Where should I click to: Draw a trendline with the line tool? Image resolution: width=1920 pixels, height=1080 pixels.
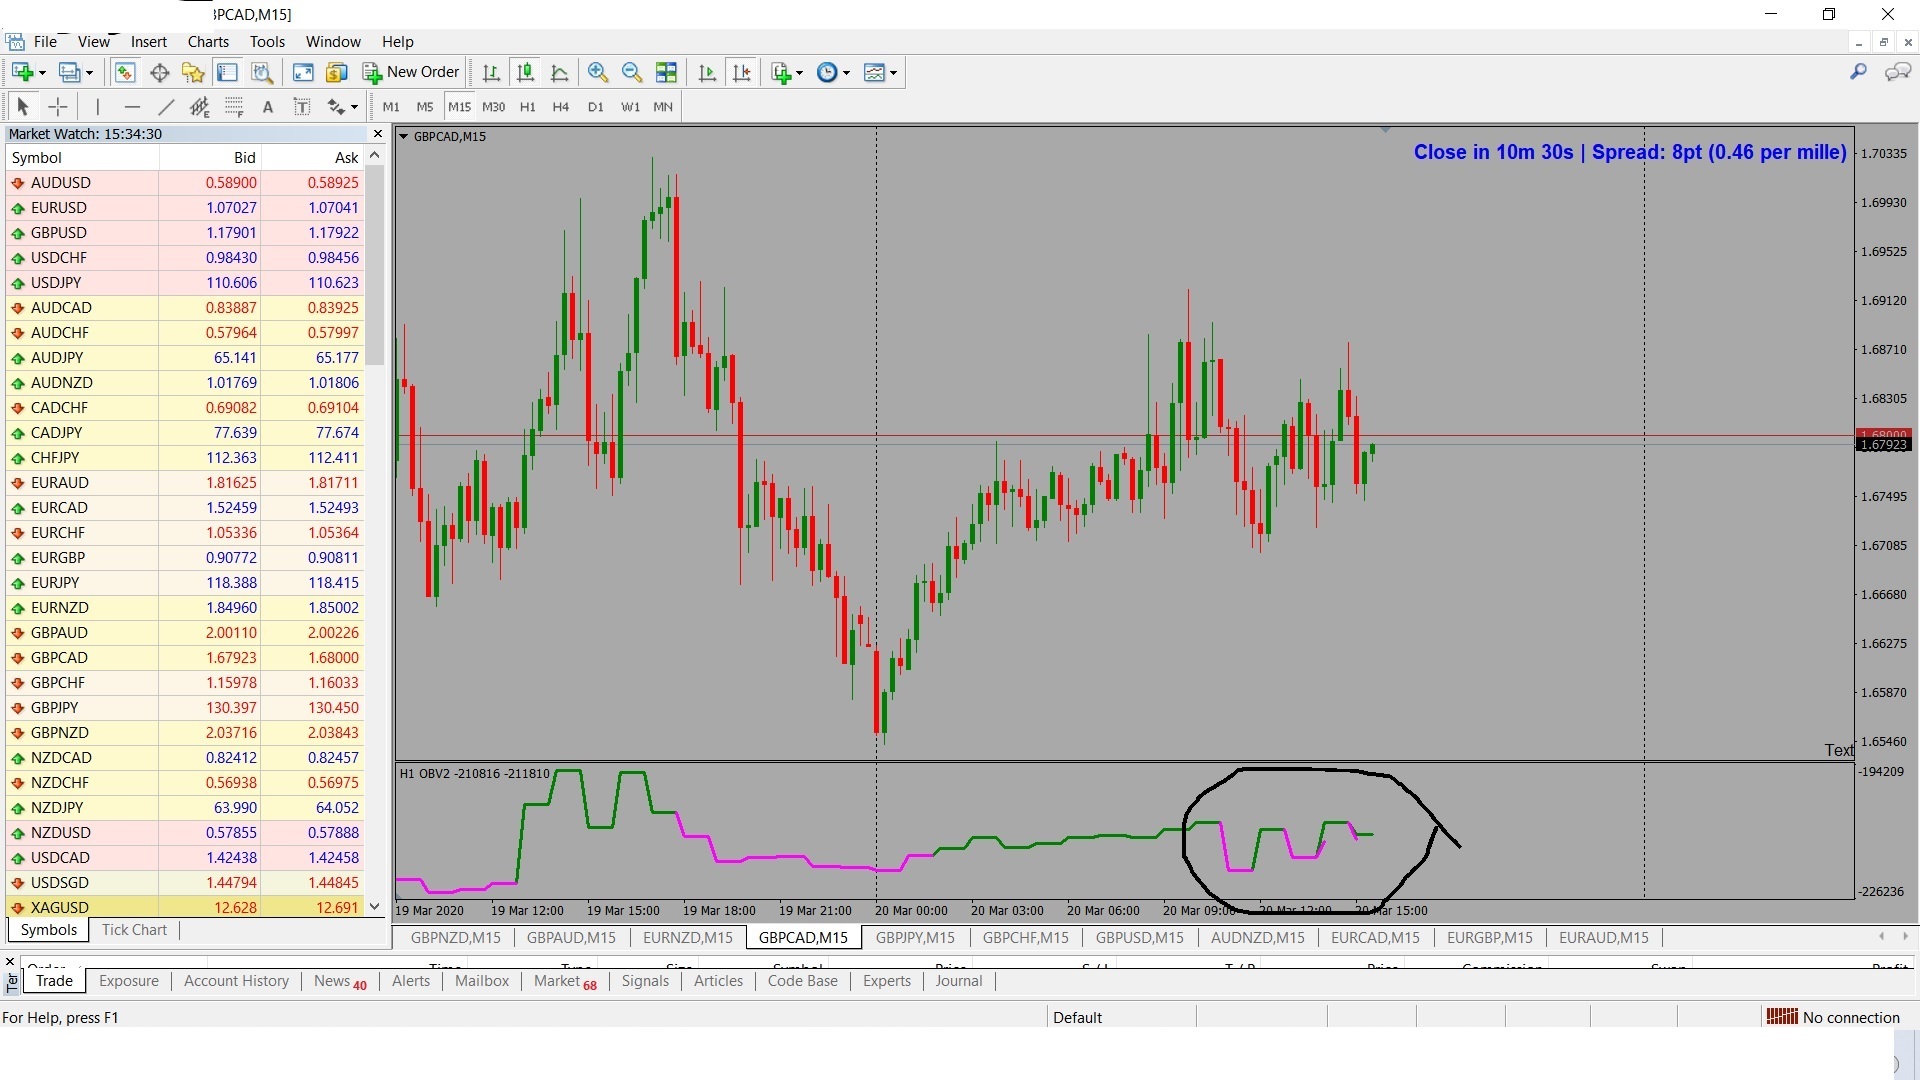pos(166,107)
